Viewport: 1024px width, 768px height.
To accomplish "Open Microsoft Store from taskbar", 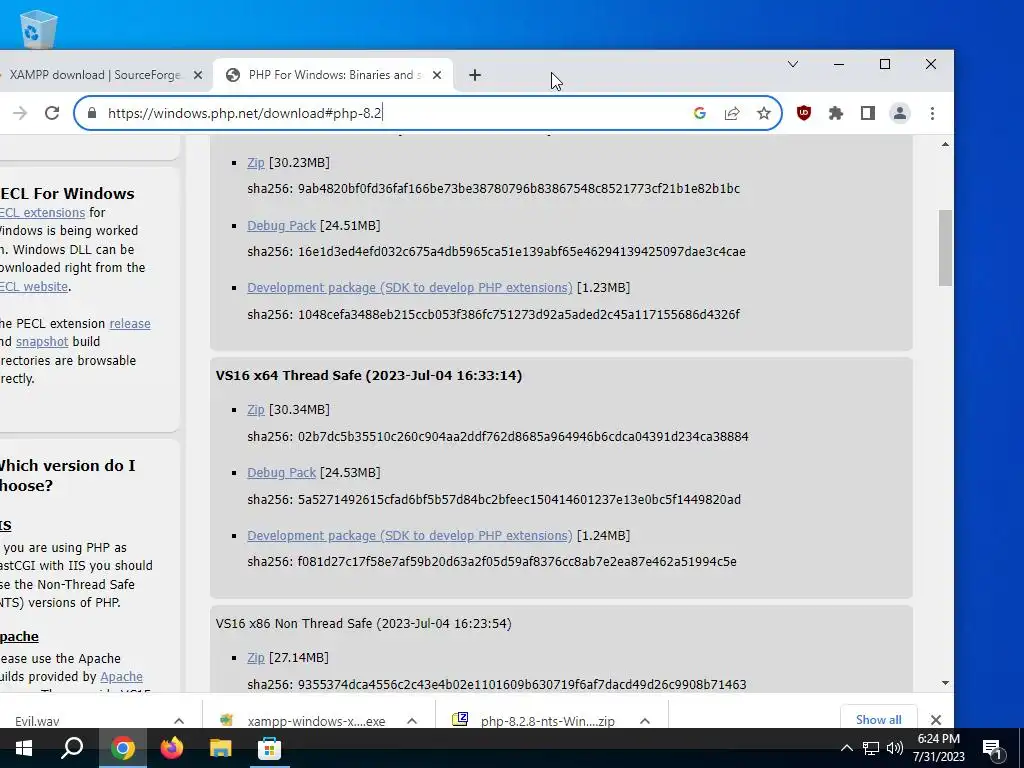I will click(x=270, y=748).
